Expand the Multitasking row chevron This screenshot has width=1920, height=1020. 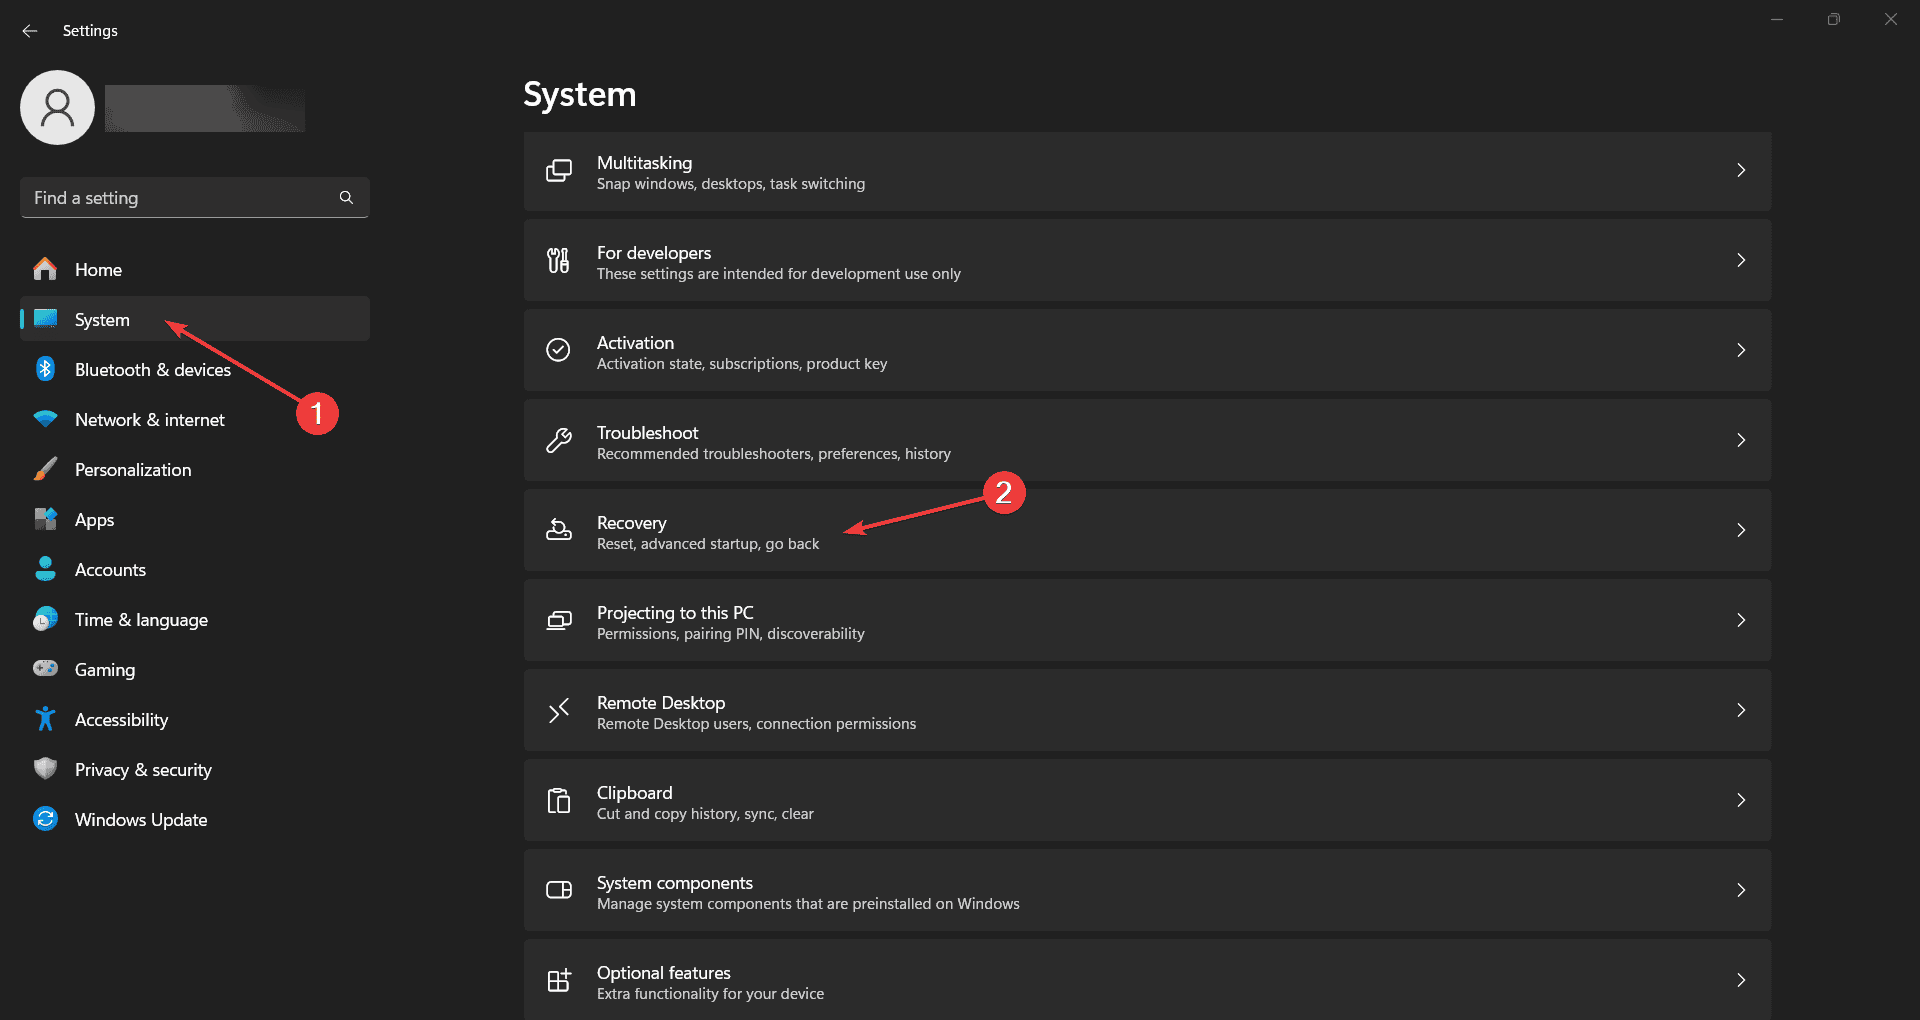1741,170
